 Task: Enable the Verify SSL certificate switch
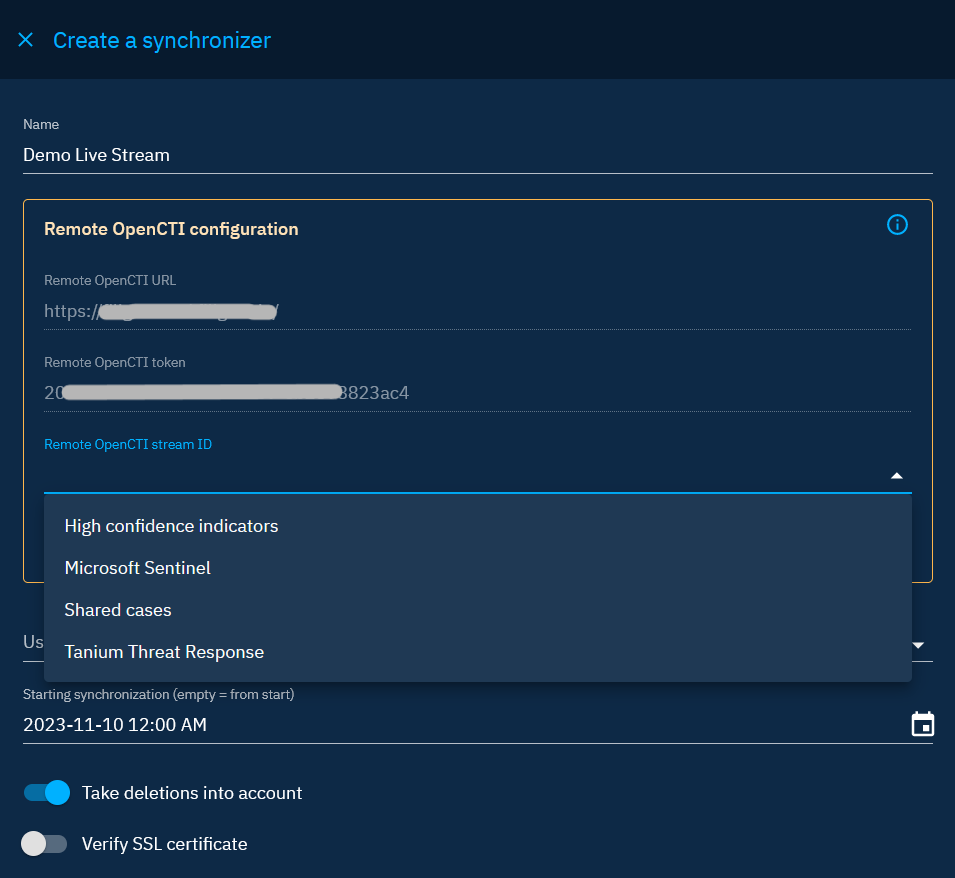click(x=44, y=844)
